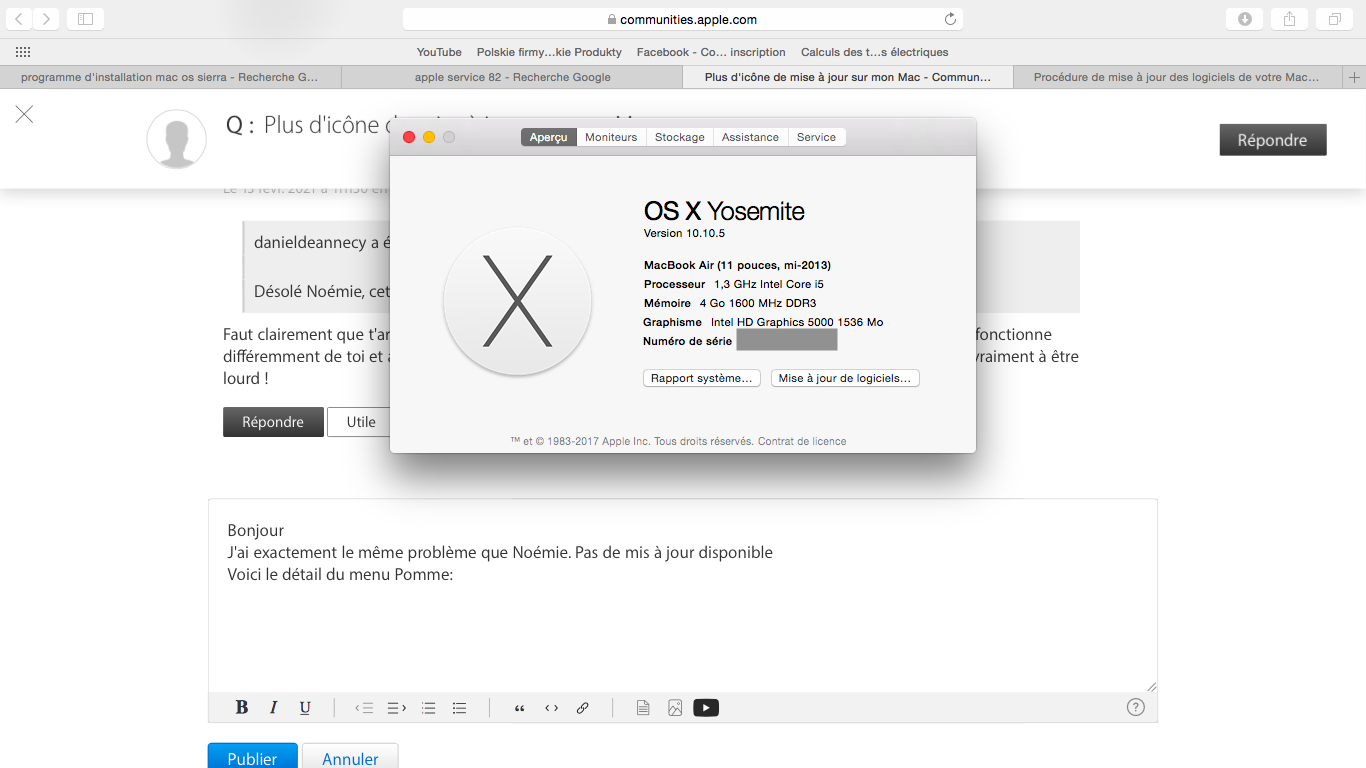Cancel the reply with Annuler
1366x768 pixels.
[350, 758]
